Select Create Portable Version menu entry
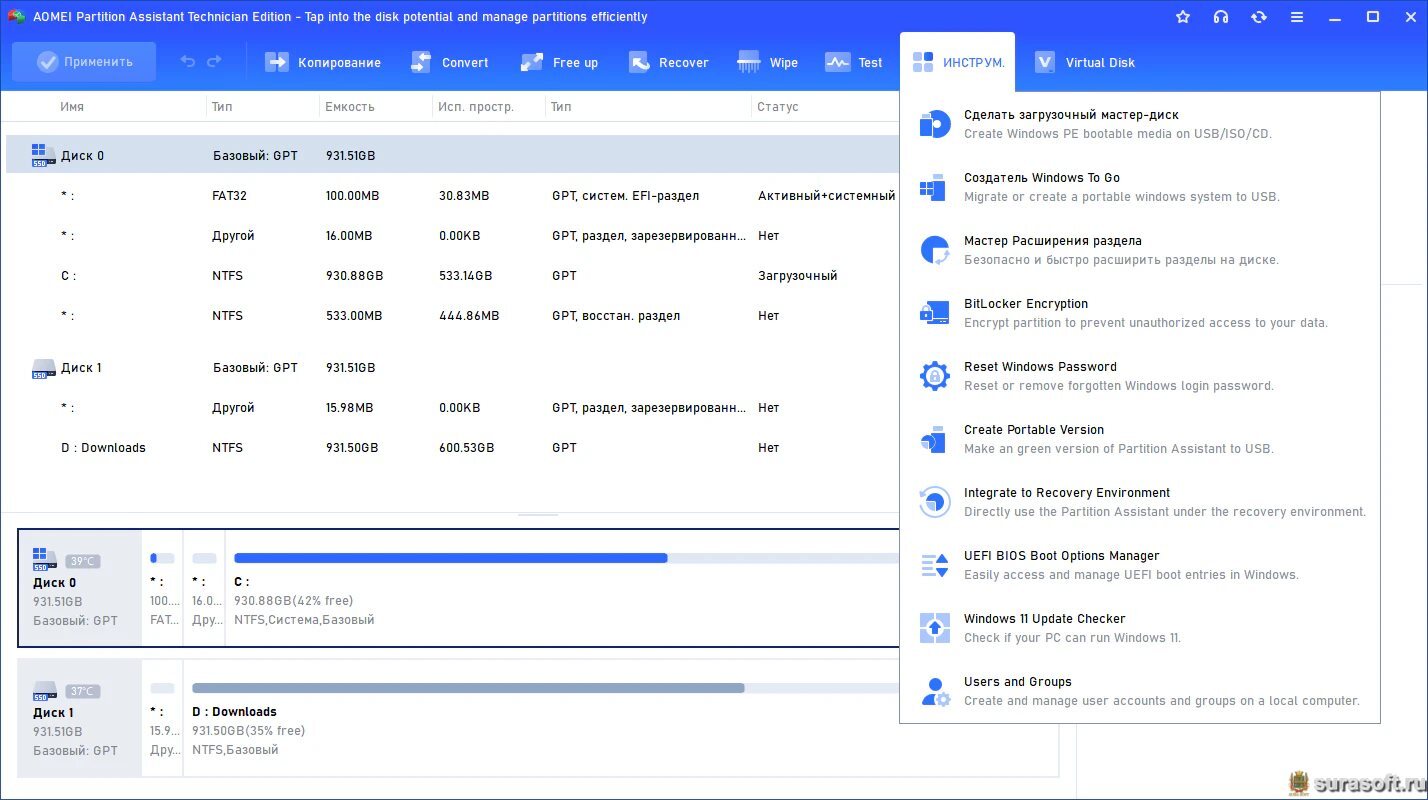 click(1033, 430)
